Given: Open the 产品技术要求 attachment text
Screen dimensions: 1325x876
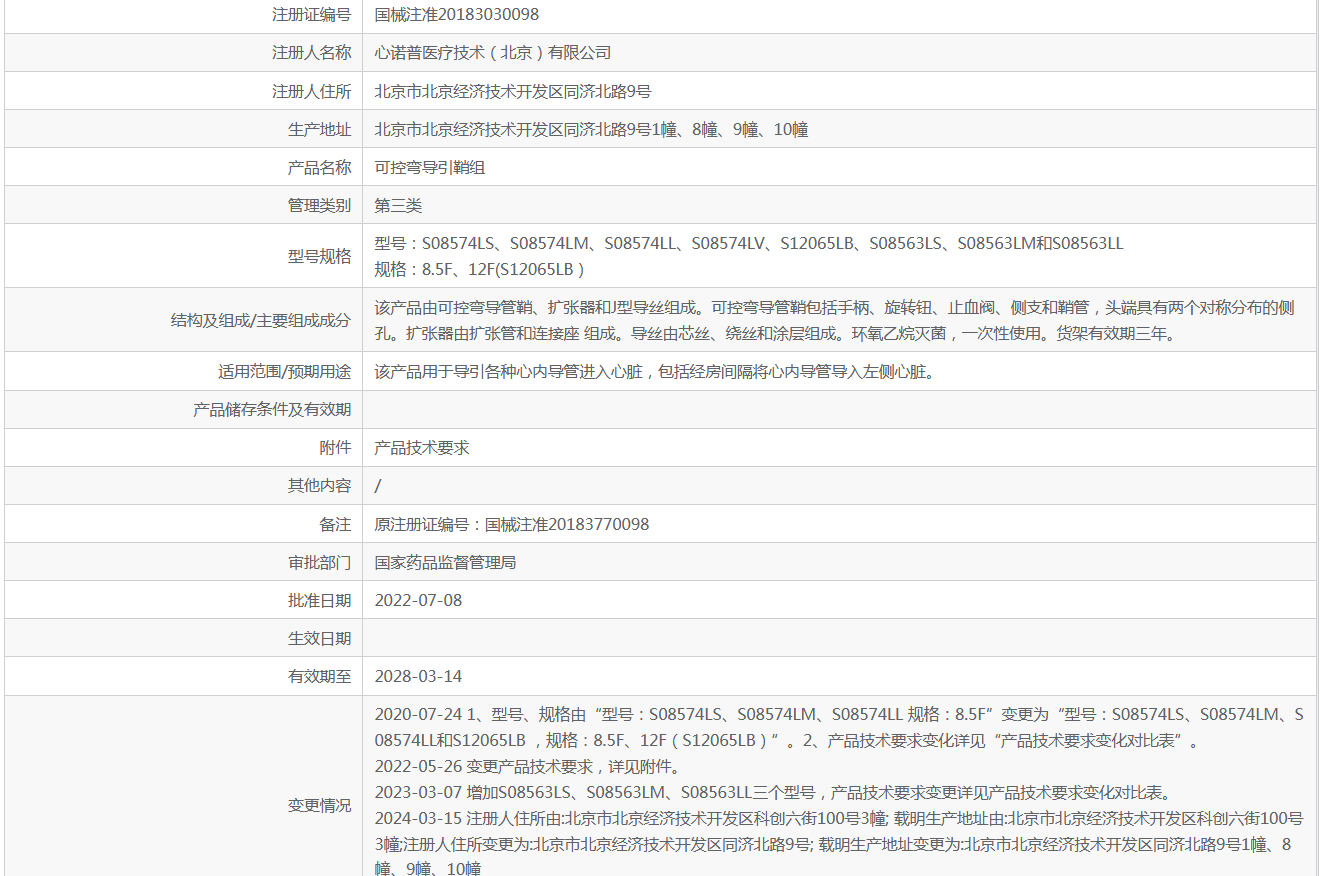Looking at the screenshot, I should tap(421, 448).
